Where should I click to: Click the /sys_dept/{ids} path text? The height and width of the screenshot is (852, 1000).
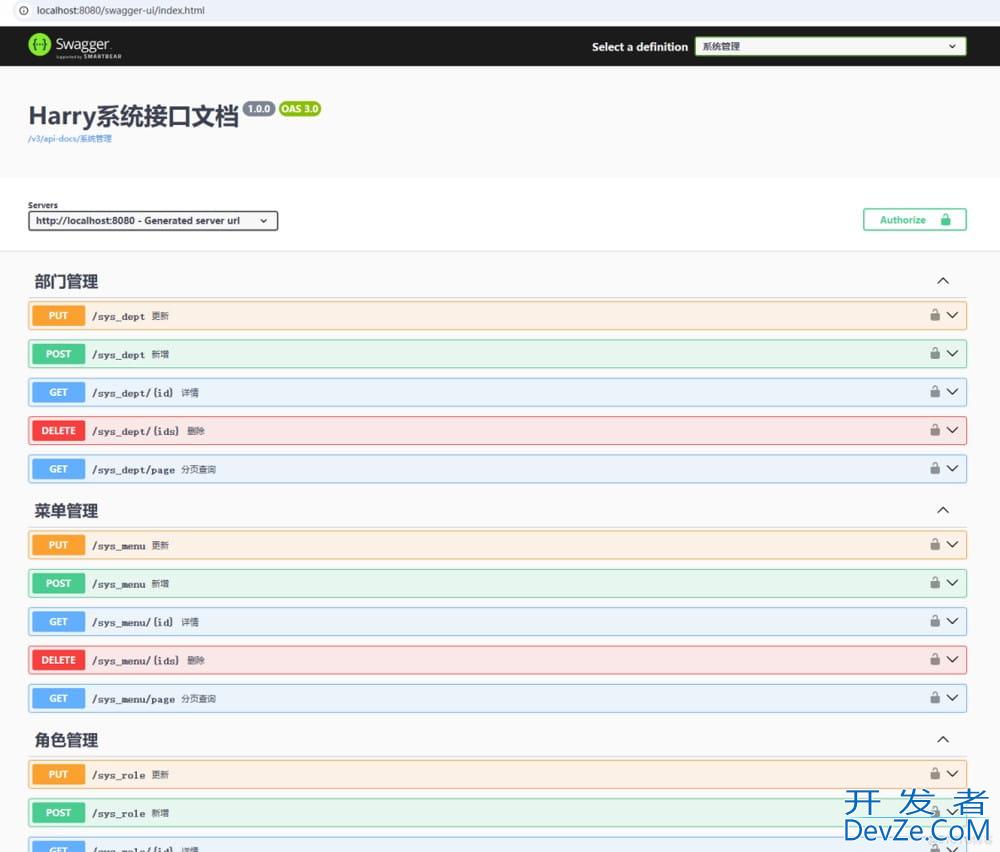136,431
